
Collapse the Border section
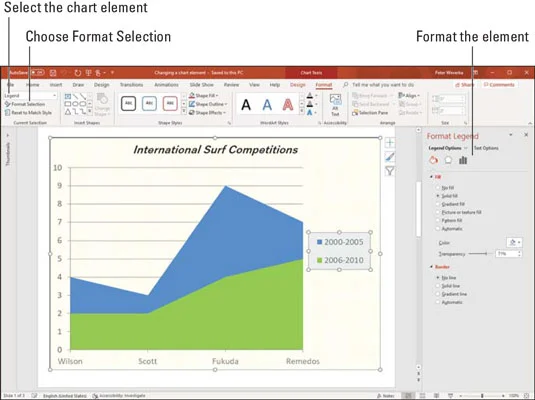click(x=440, y=267)
